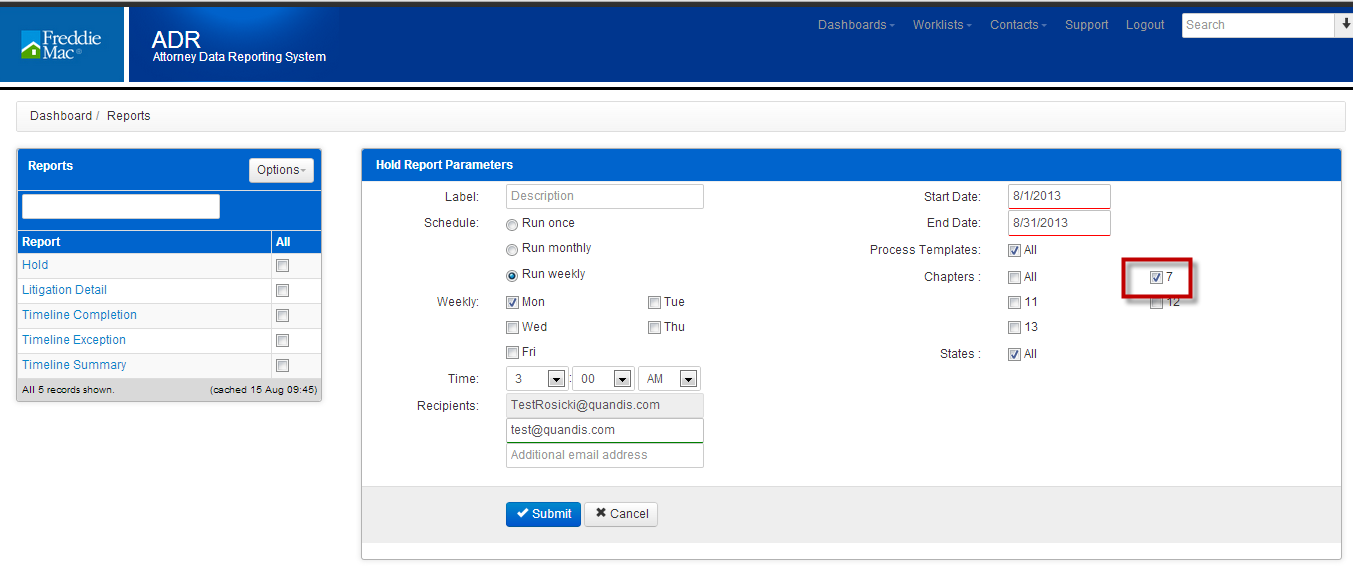Open the Worklists menu

pos(942,25)
